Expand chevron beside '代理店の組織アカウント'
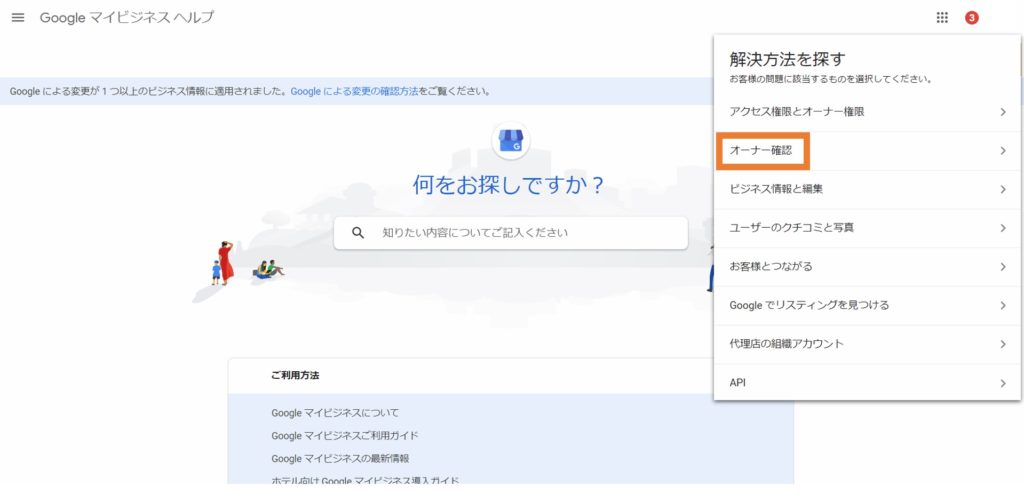Viewport: 1024px width, 502px height. (1003, 344)
